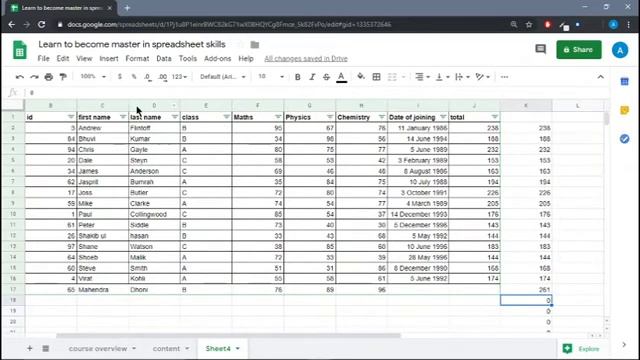Open the font family dropdown
This screenshot has height=360, width=640.
point(223,77)
